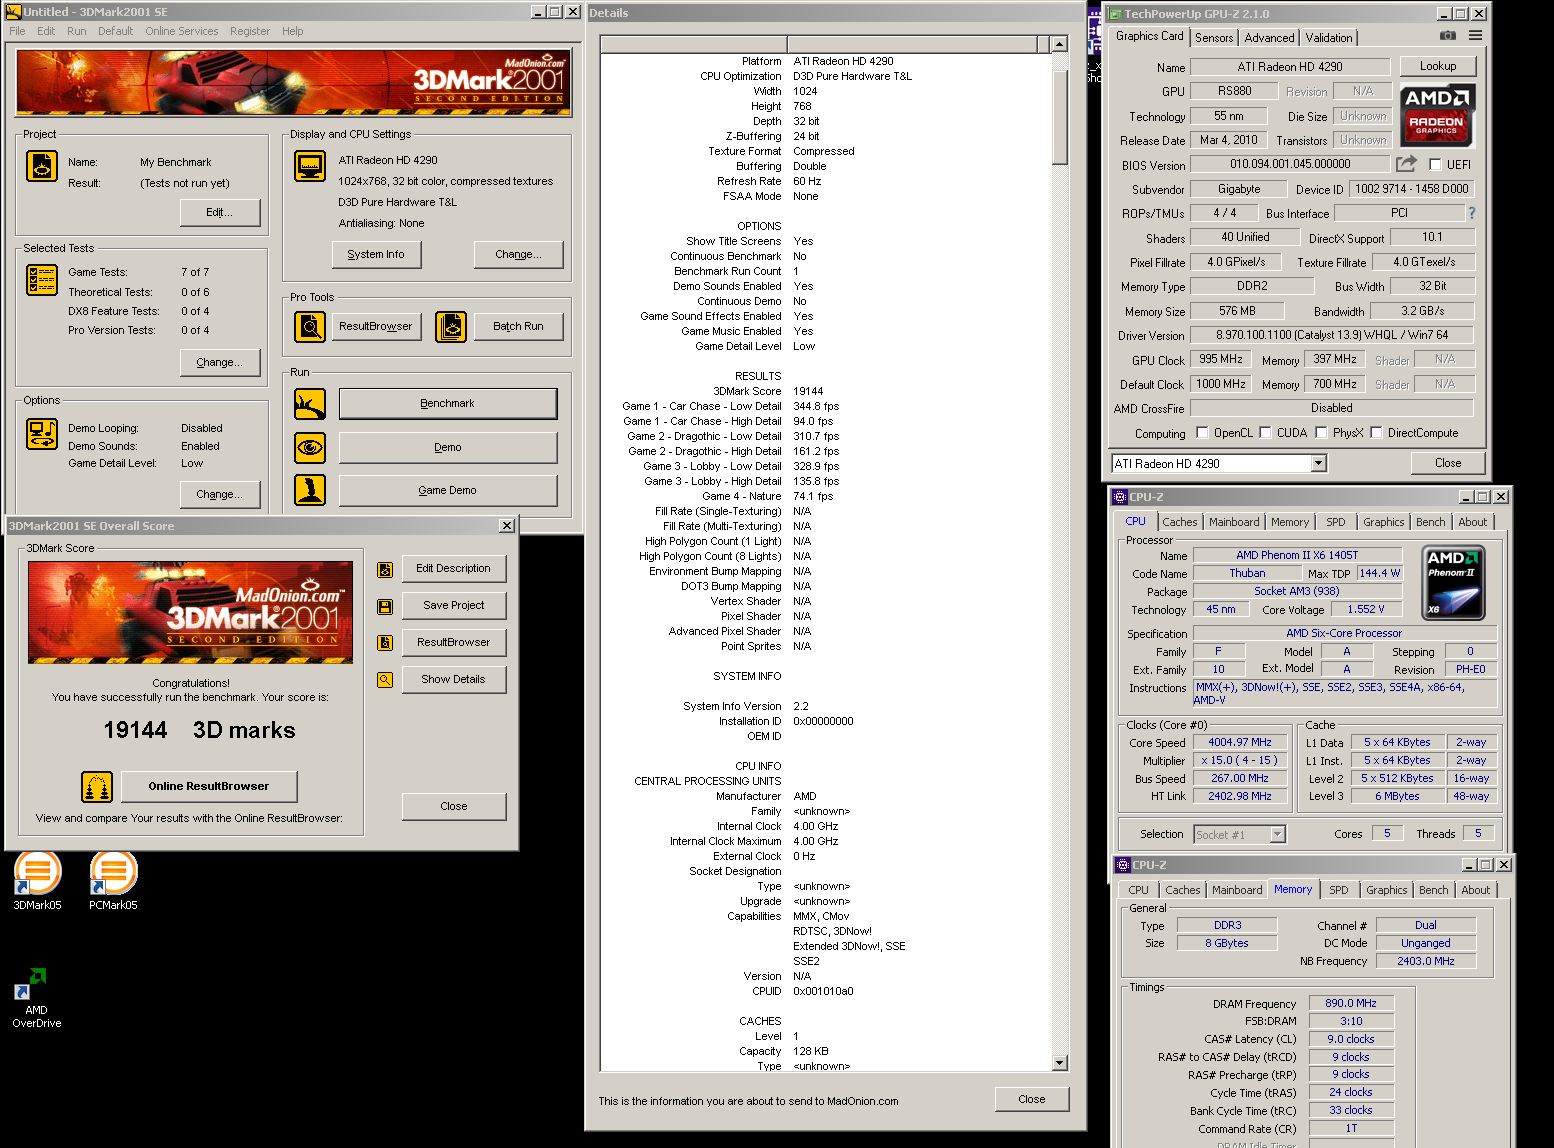The width and height of the screenshot is (1554, 1148).
Task: Click the Batch Run icon in Pro Tools
Action: 451,327
